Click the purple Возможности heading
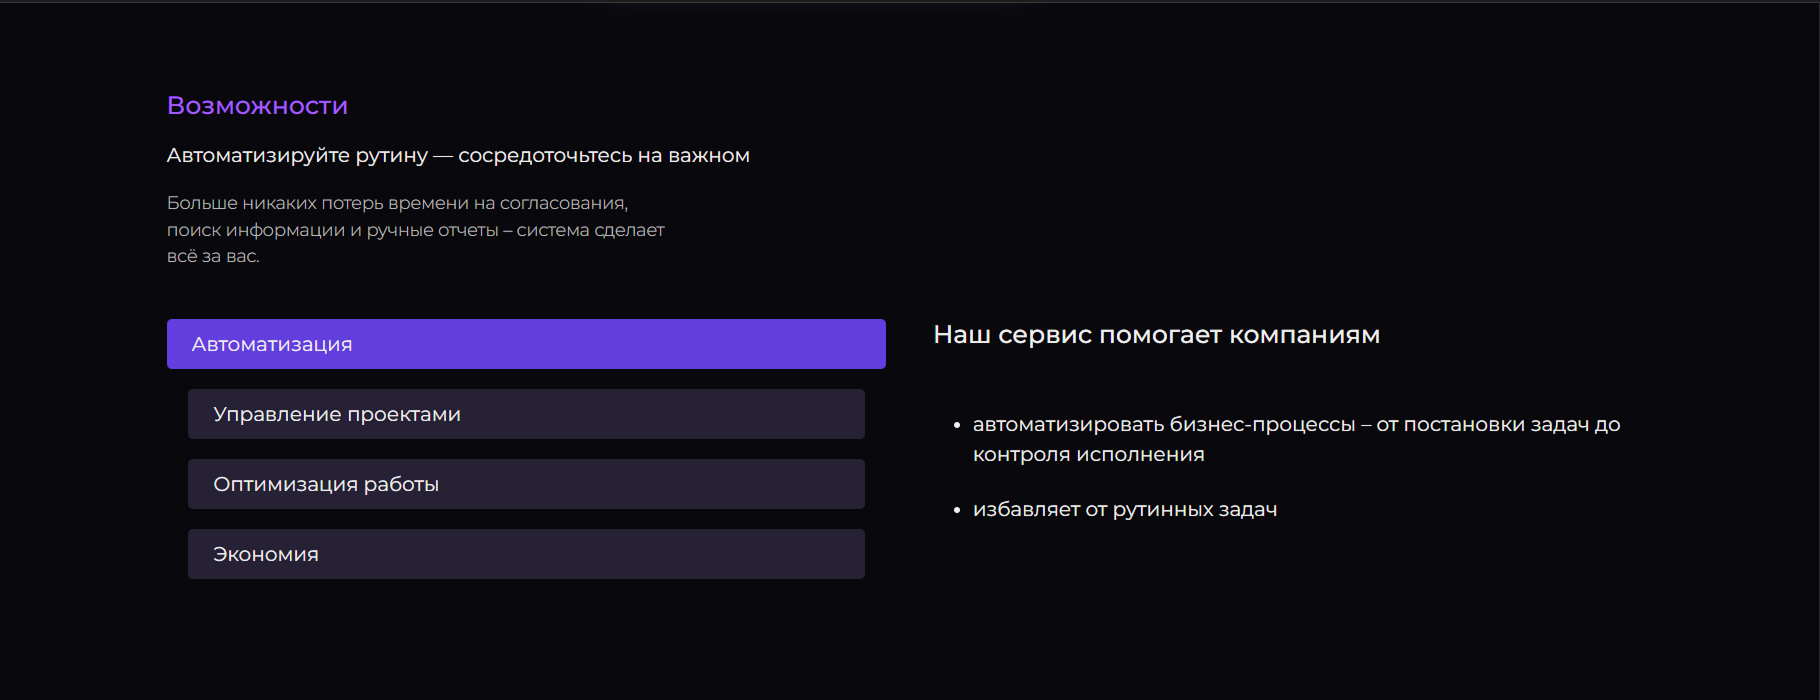Screen dimensions: 1820x700 257,104
